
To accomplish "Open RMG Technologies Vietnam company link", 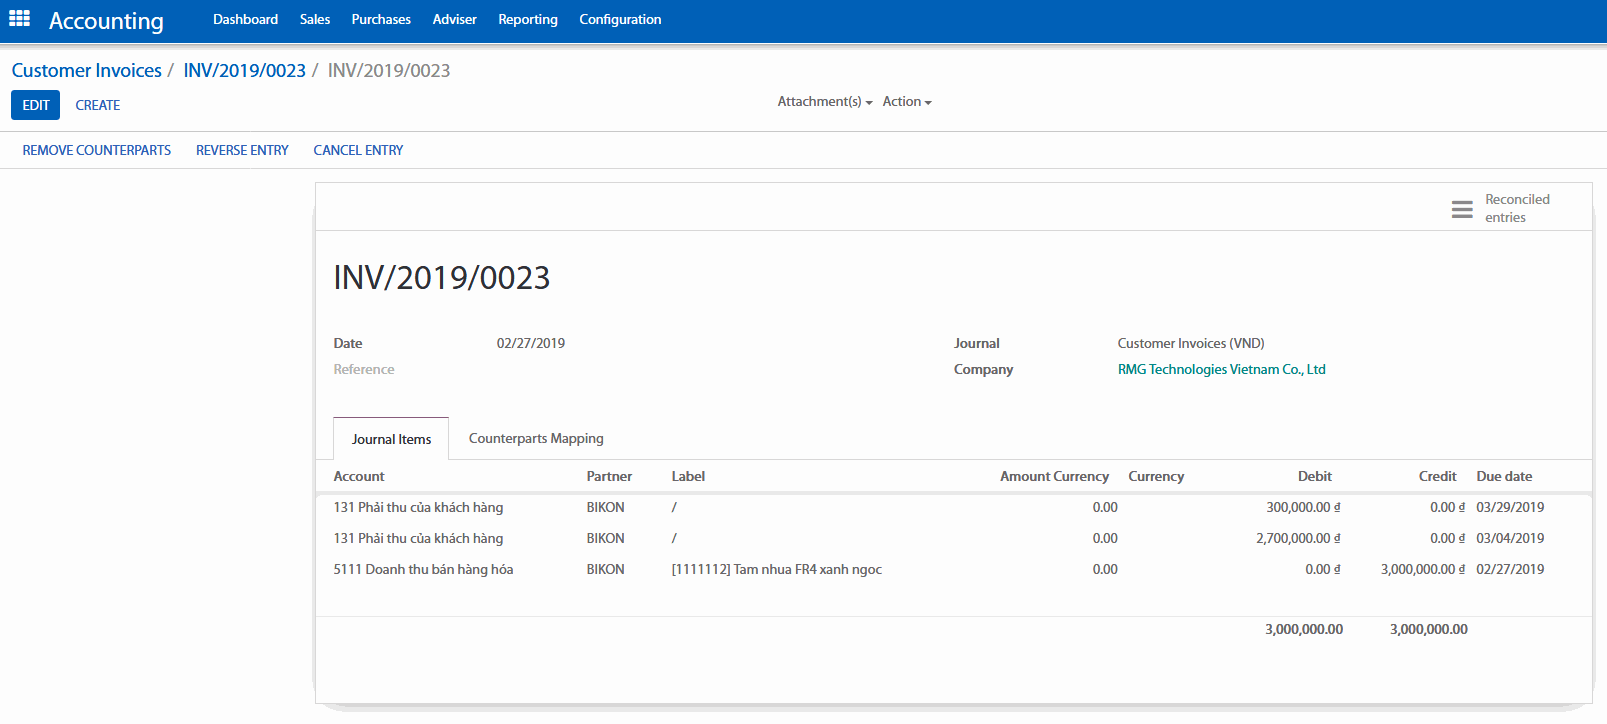I will point(1221,370).
